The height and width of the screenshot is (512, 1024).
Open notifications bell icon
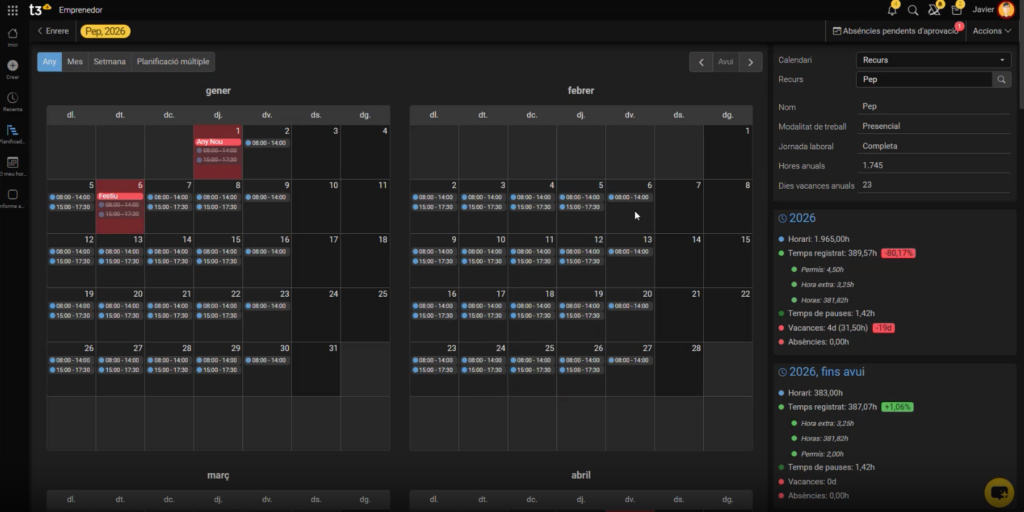click(891, 10)
